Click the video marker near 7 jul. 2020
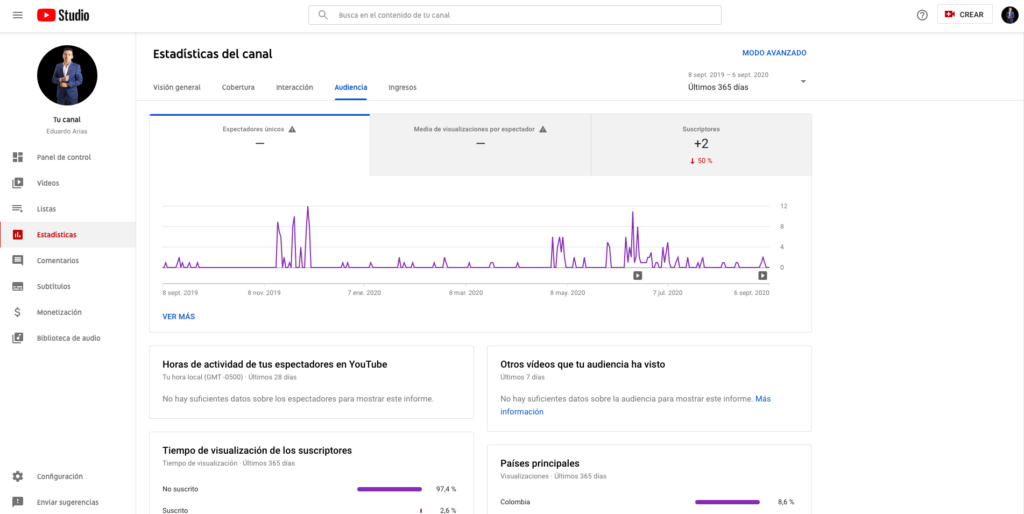This screenshot has height=514, width=1024. (x=637, y=276)
